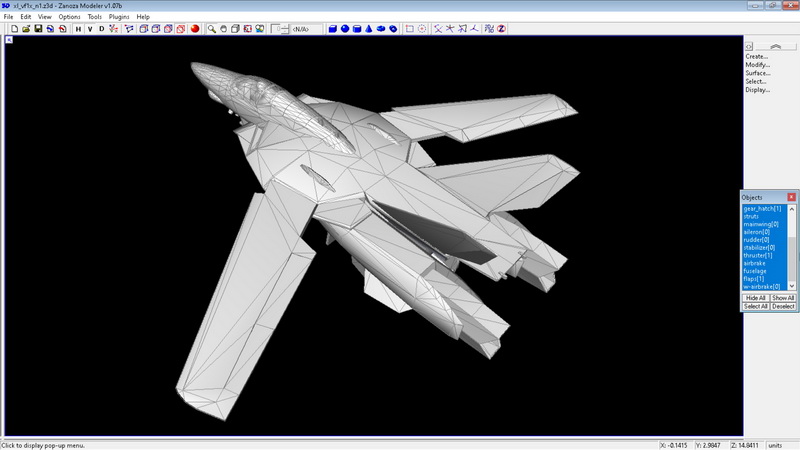The width and height of the screenshot is (800, 450).
Task: Click the red wireframe box view icon
Action: (181, 29)
